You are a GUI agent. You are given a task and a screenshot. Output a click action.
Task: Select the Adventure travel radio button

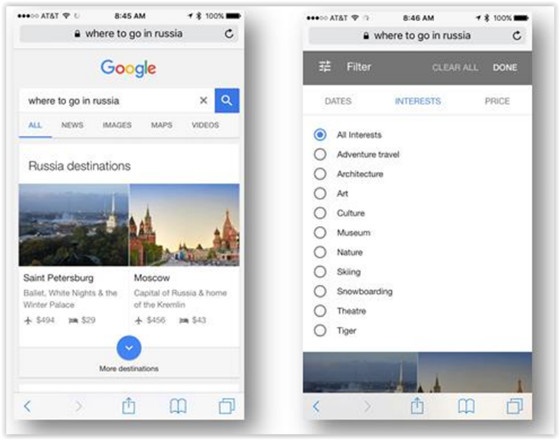(320, 154)
